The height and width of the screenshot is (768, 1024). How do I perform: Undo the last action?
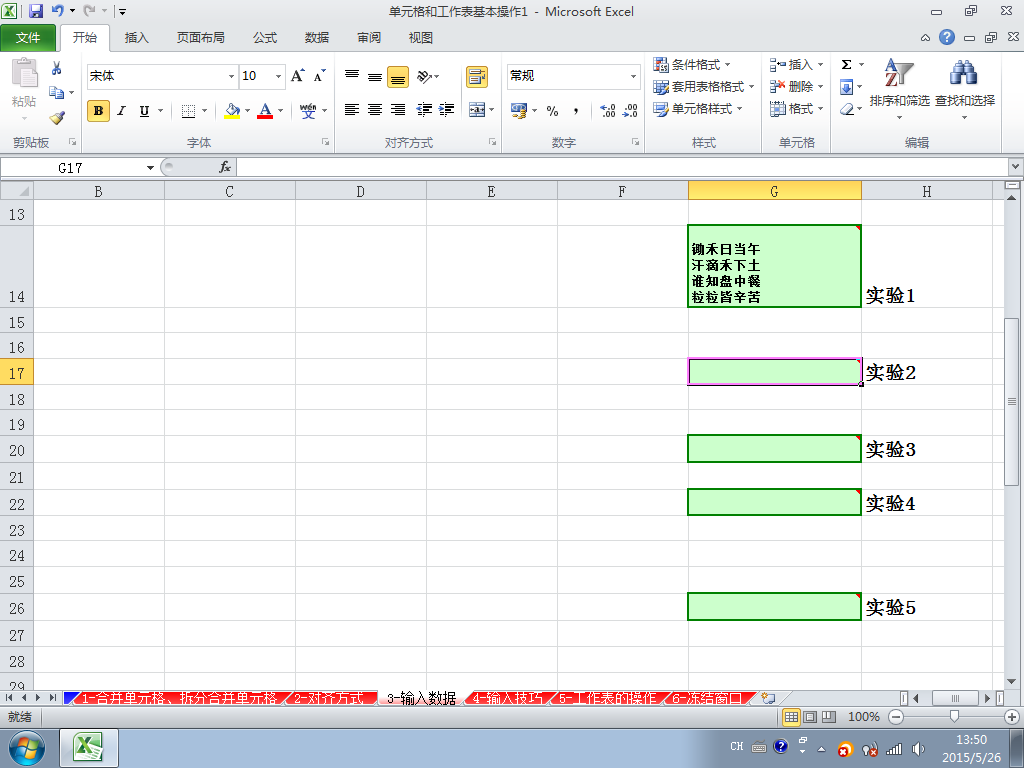pyautogui.click(x=57, y=11)
